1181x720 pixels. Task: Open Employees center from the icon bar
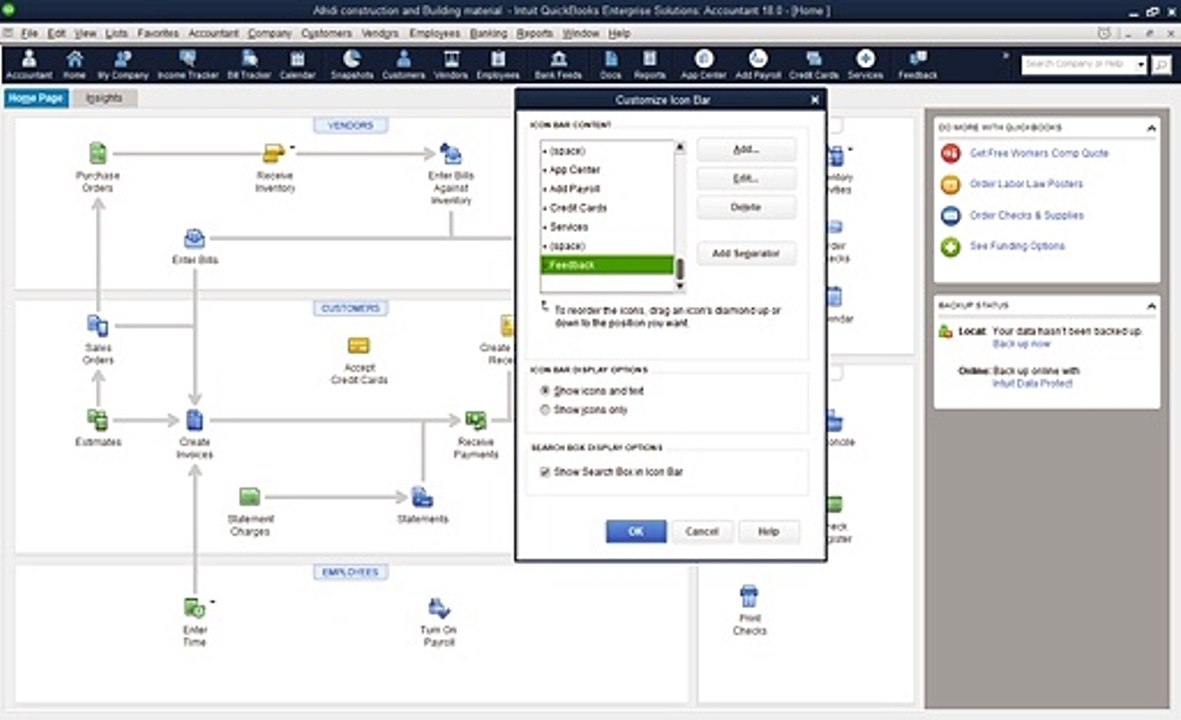click(498, 64)
